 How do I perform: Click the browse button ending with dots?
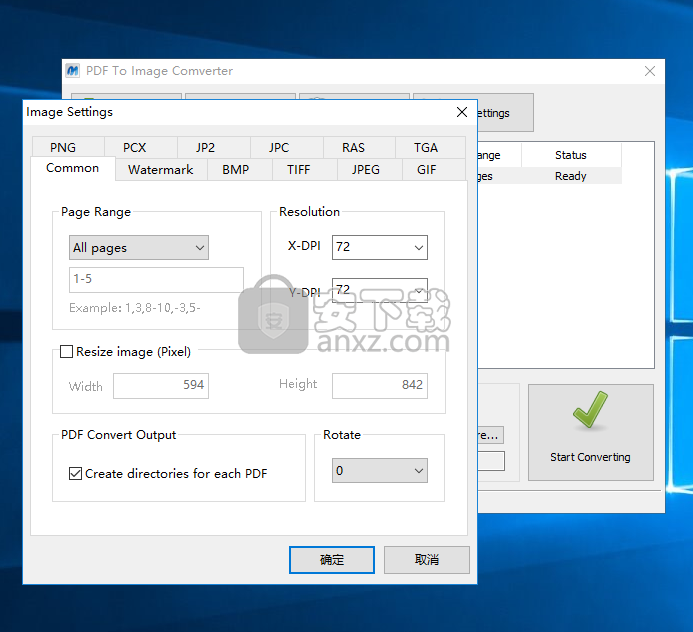[491, 435]
